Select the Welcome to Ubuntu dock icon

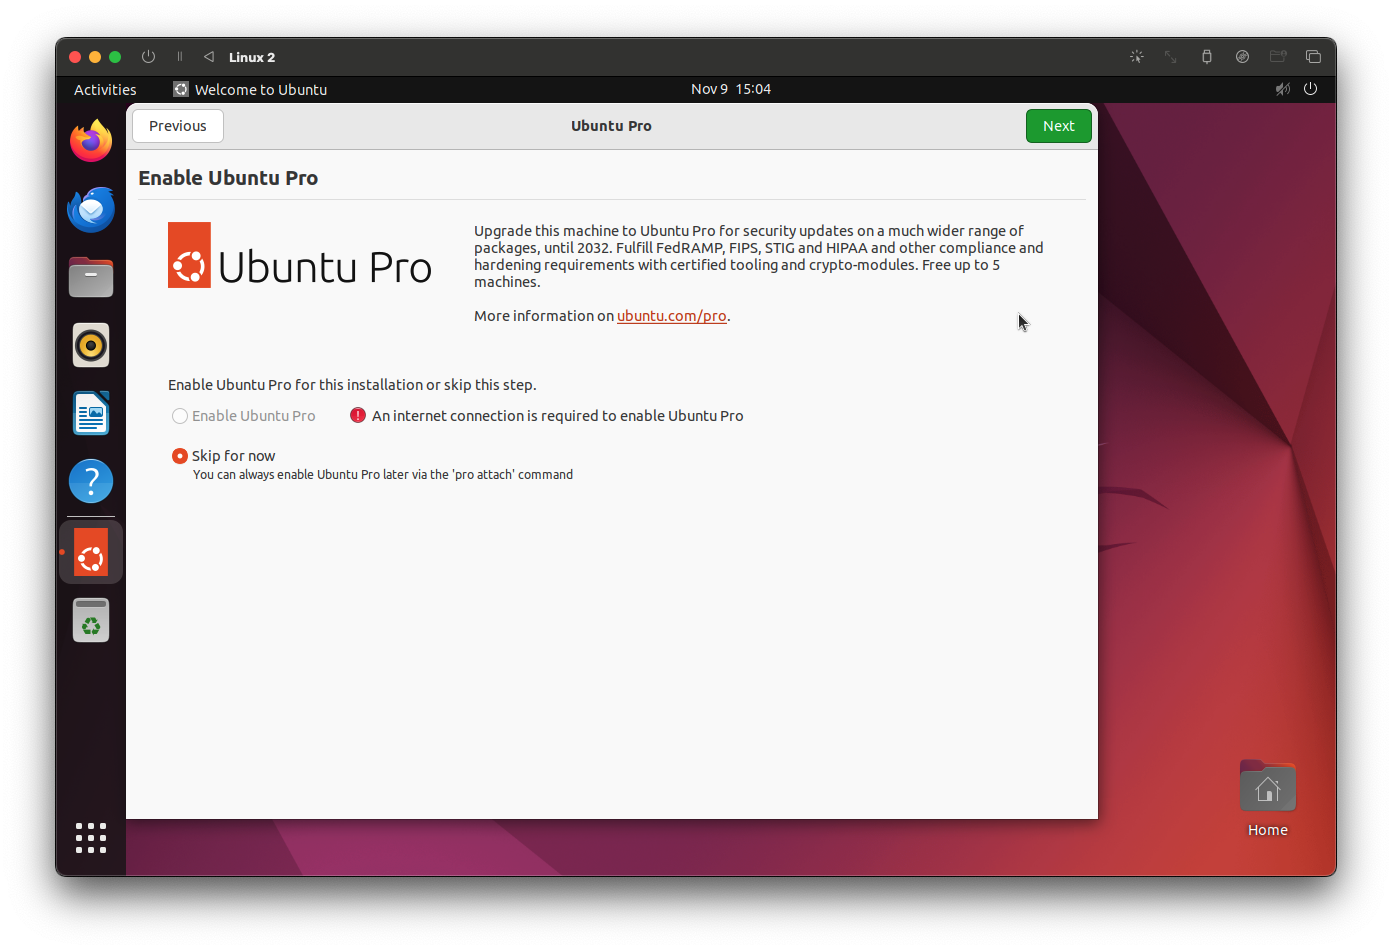click(x=91, y=552)
